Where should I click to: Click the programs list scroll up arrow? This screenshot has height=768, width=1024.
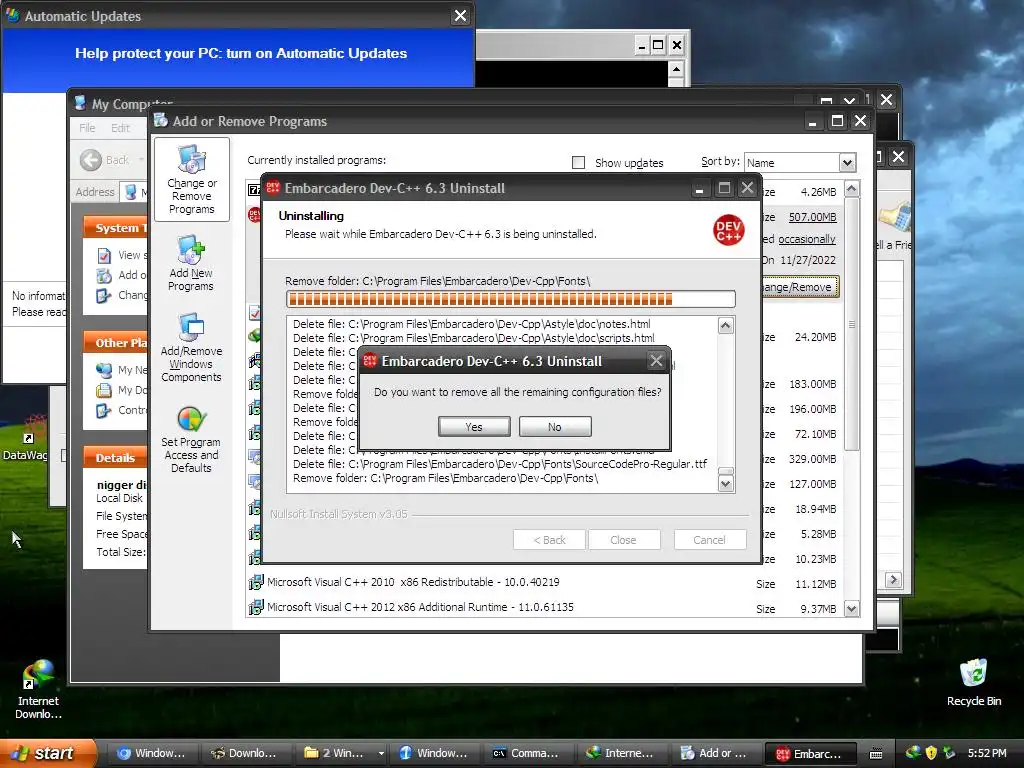[x=852, y=189]
